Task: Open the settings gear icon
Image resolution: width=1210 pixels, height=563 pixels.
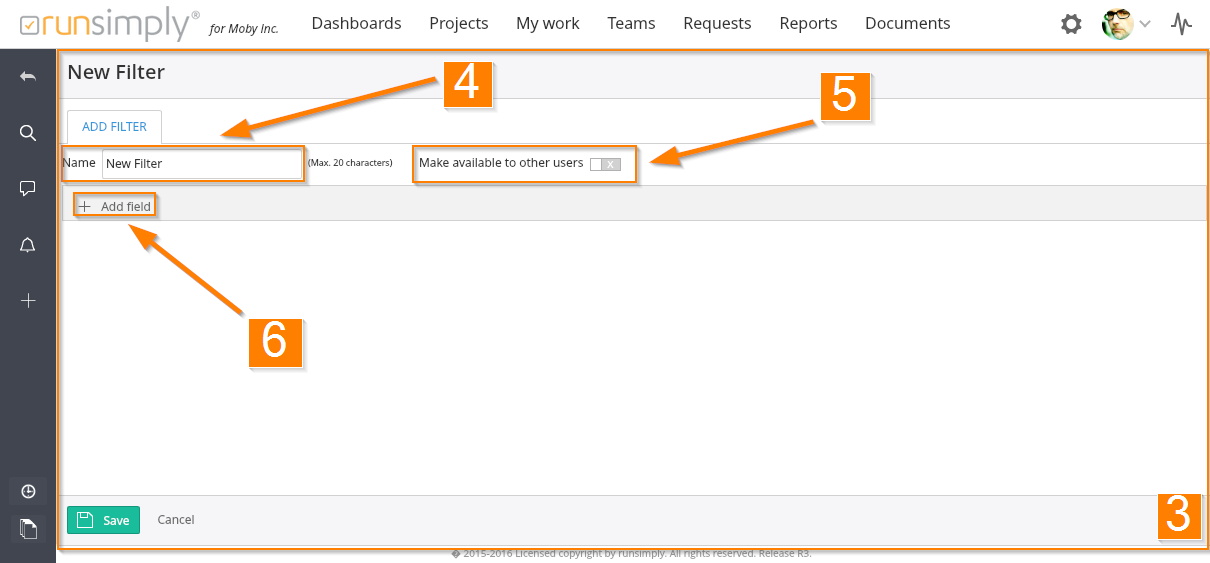Action: (x=1071, y=24)
